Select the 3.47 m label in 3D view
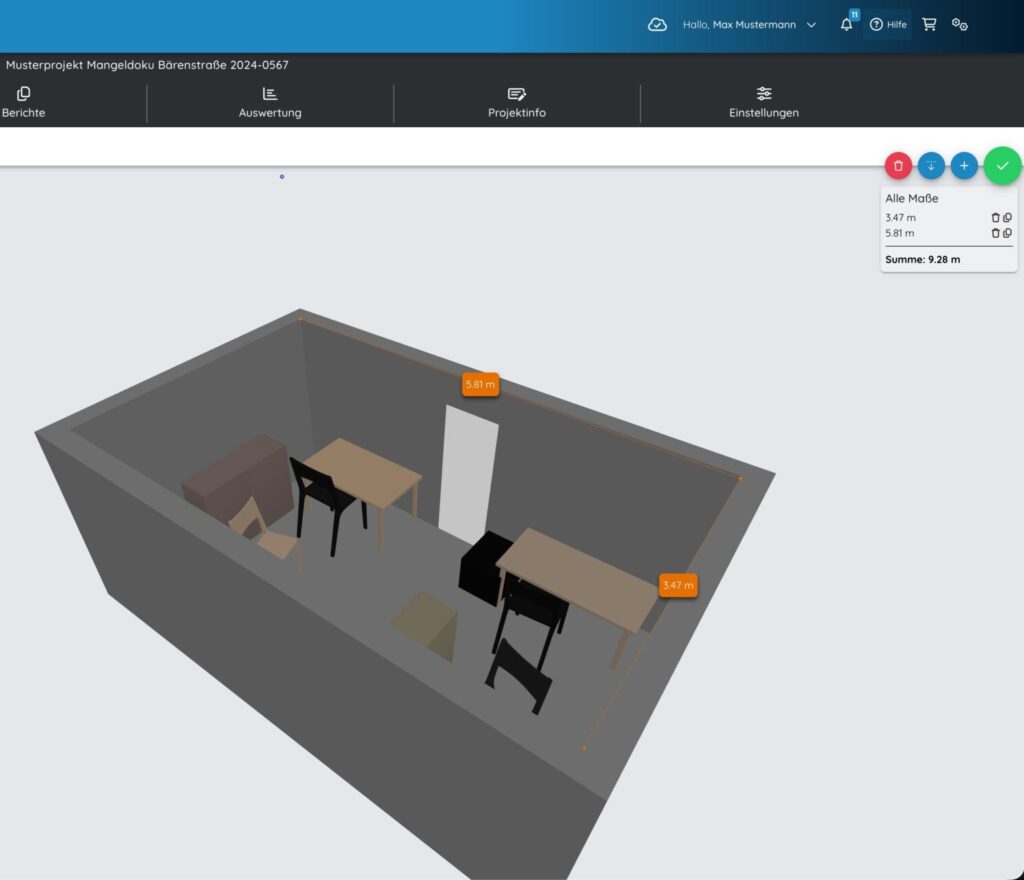 [x=678, y=586]
